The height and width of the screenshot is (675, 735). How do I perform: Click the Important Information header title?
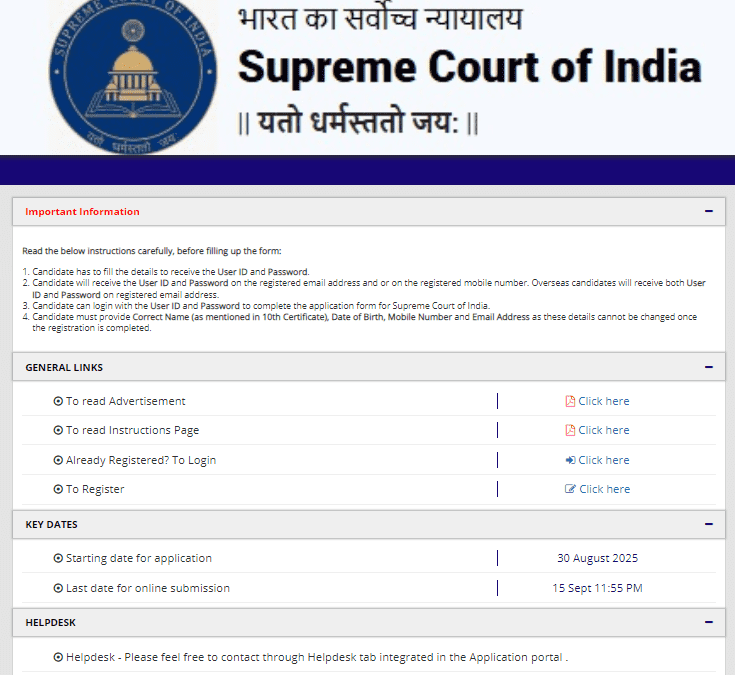[82, 212]
